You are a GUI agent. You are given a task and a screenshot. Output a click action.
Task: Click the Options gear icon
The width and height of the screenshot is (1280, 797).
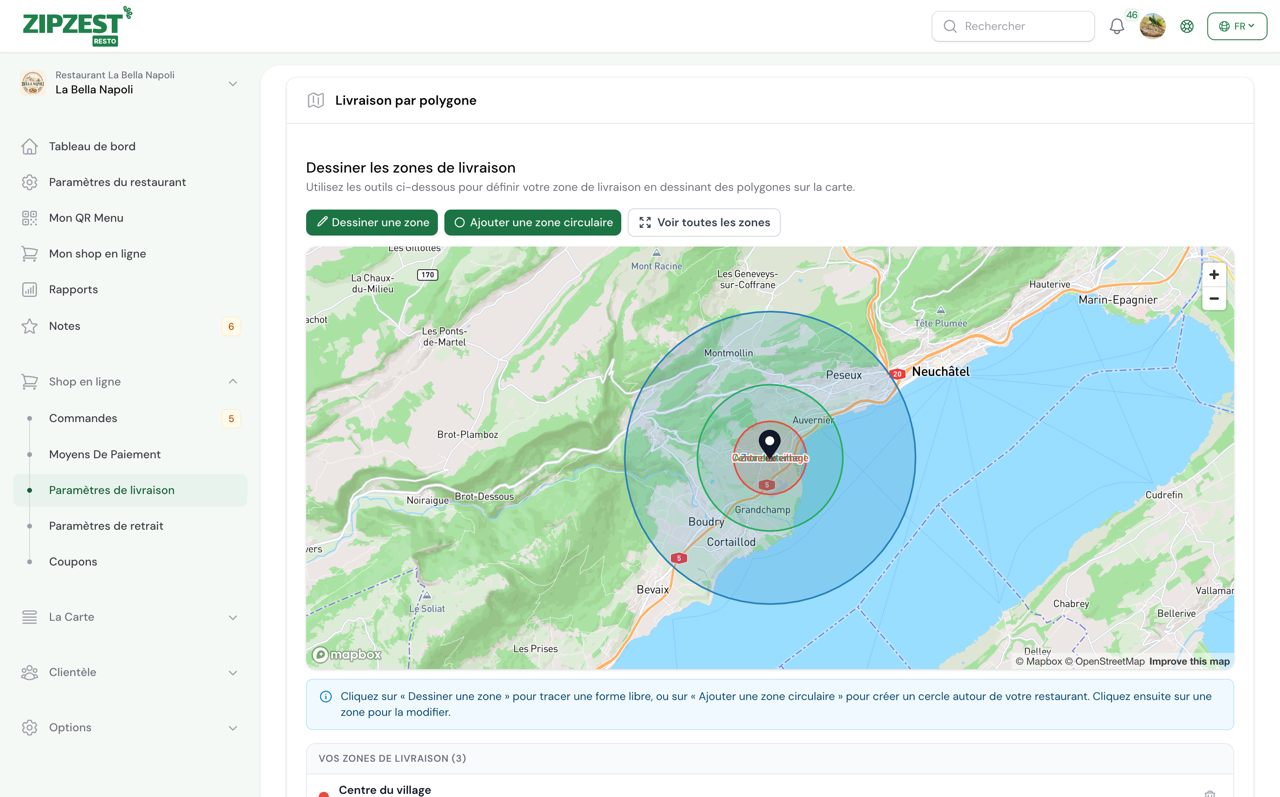point(30,728)
